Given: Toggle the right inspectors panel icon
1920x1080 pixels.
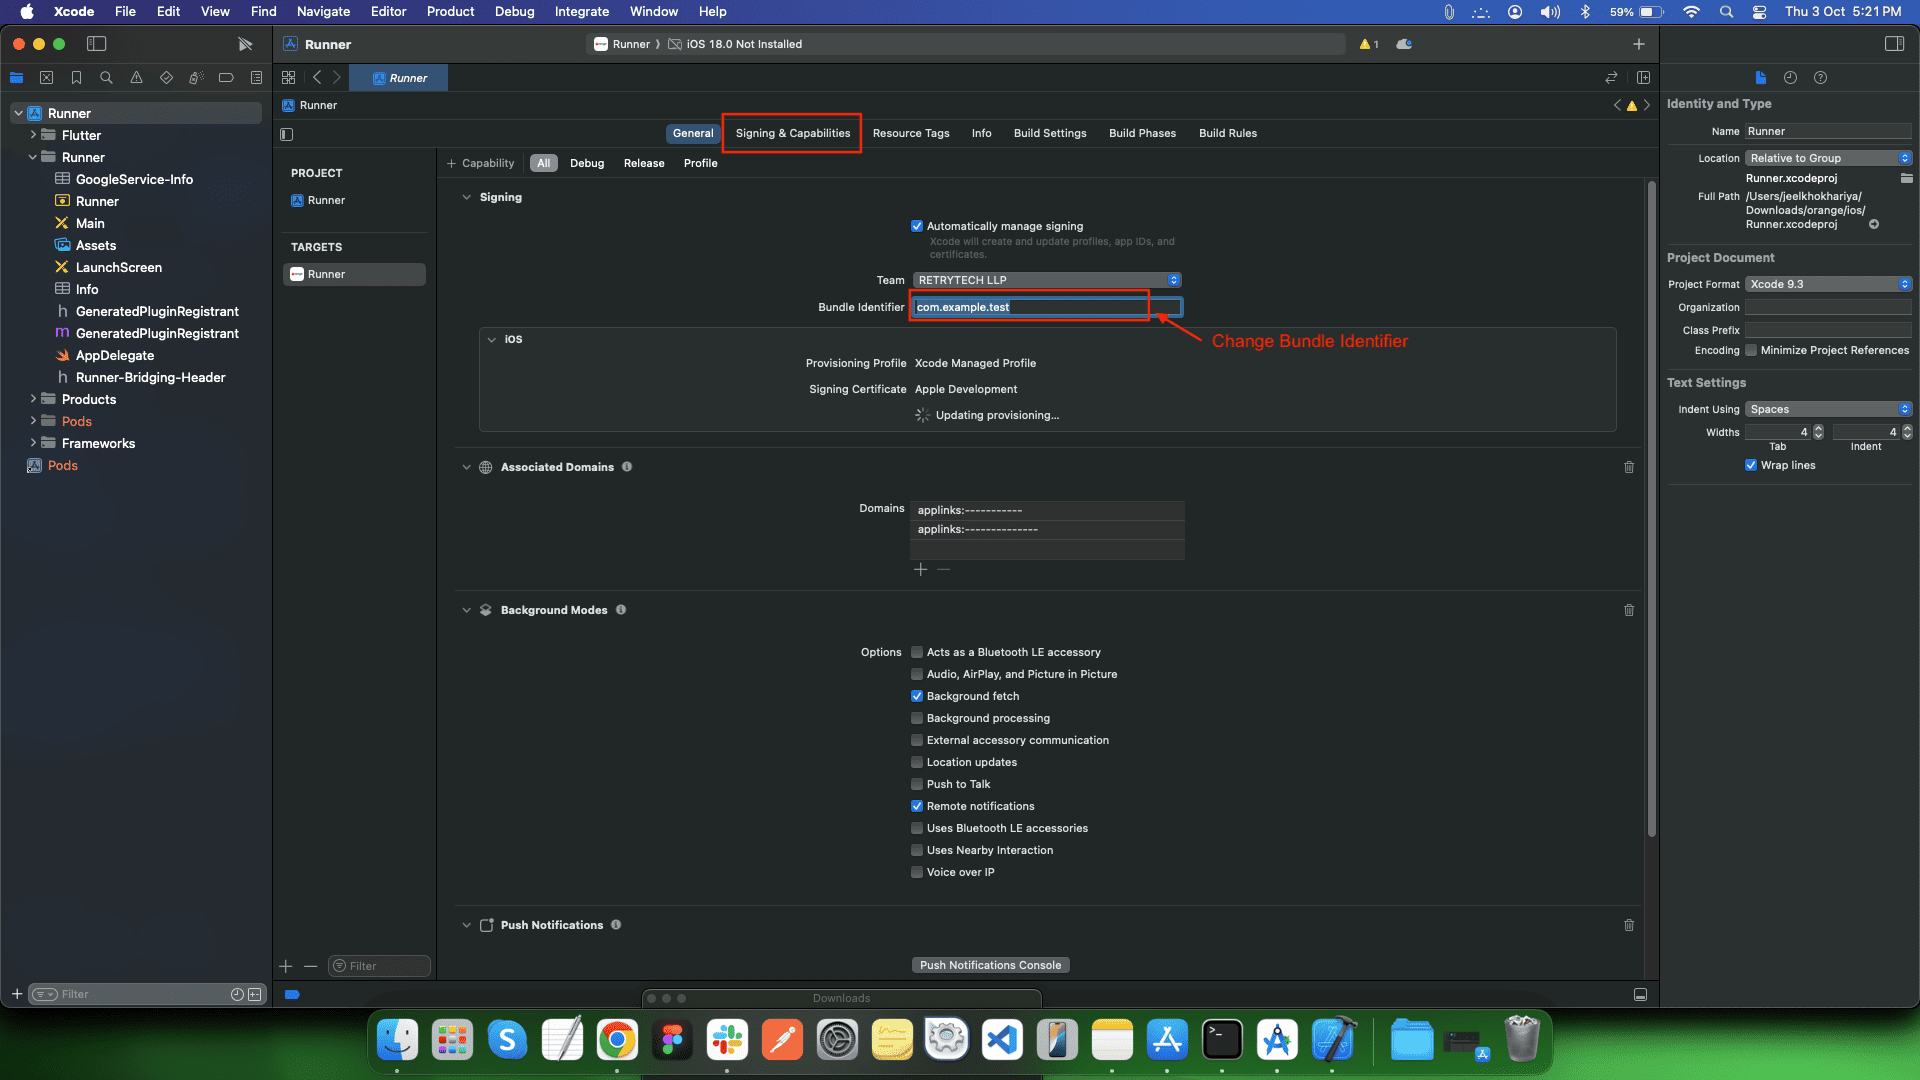Looking at the screenshot, I should [x=1894, y=44].
